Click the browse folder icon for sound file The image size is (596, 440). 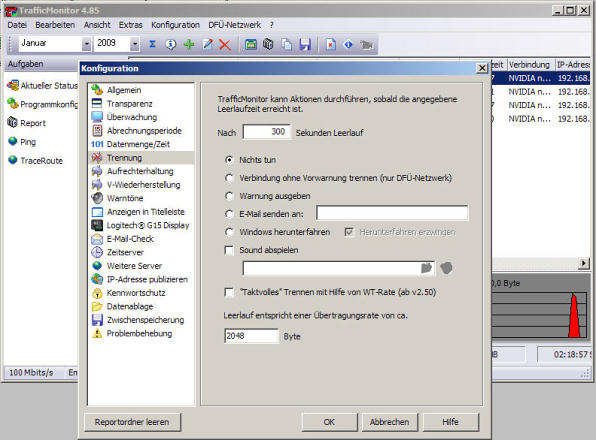(x=427, y=268)
